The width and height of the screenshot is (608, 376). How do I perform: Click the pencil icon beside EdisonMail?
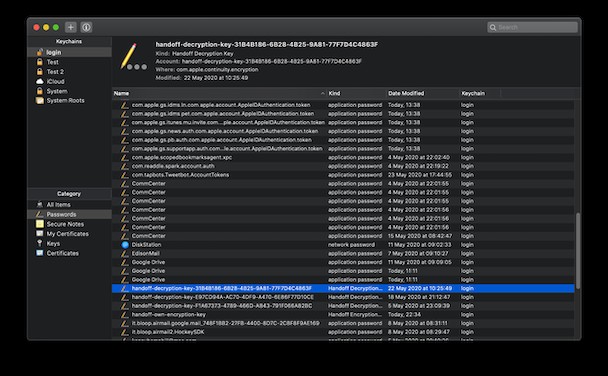[x=124, y=254]
